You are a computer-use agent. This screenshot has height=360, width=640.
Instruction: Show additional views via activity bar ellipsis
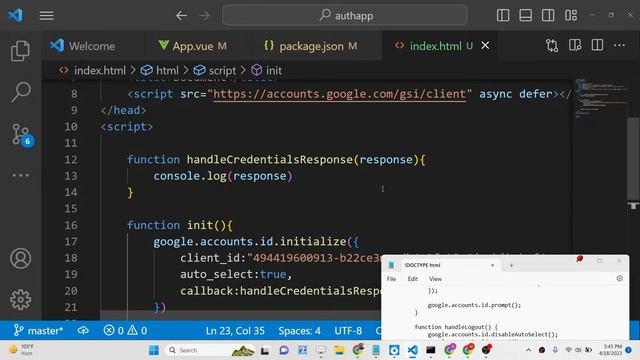(x=20, y=176)
